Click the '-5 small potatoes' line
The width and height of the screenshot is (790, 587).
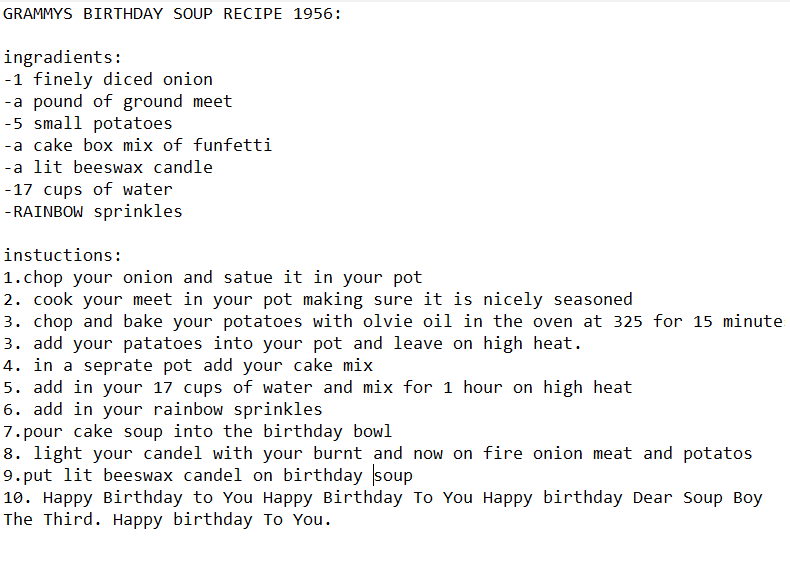[x=88, y=123]
